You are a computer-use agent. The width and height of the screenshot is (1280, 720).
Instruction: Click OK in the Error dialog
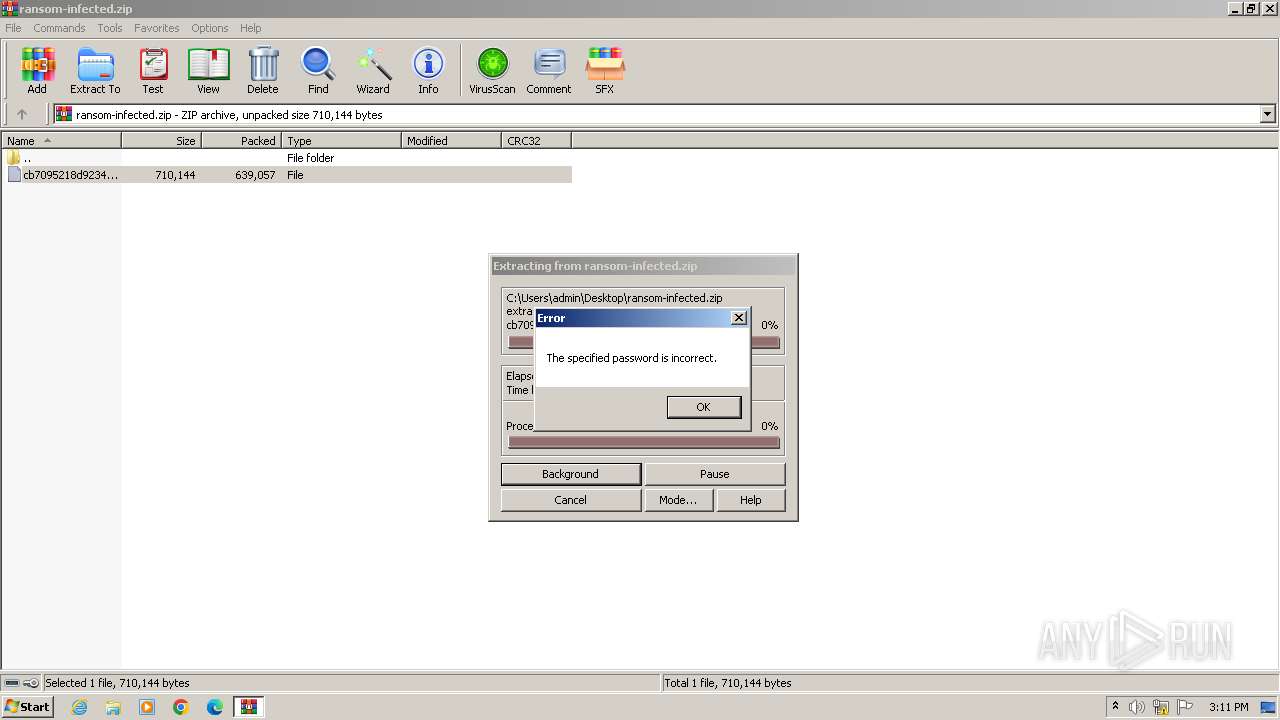(704, 407)
